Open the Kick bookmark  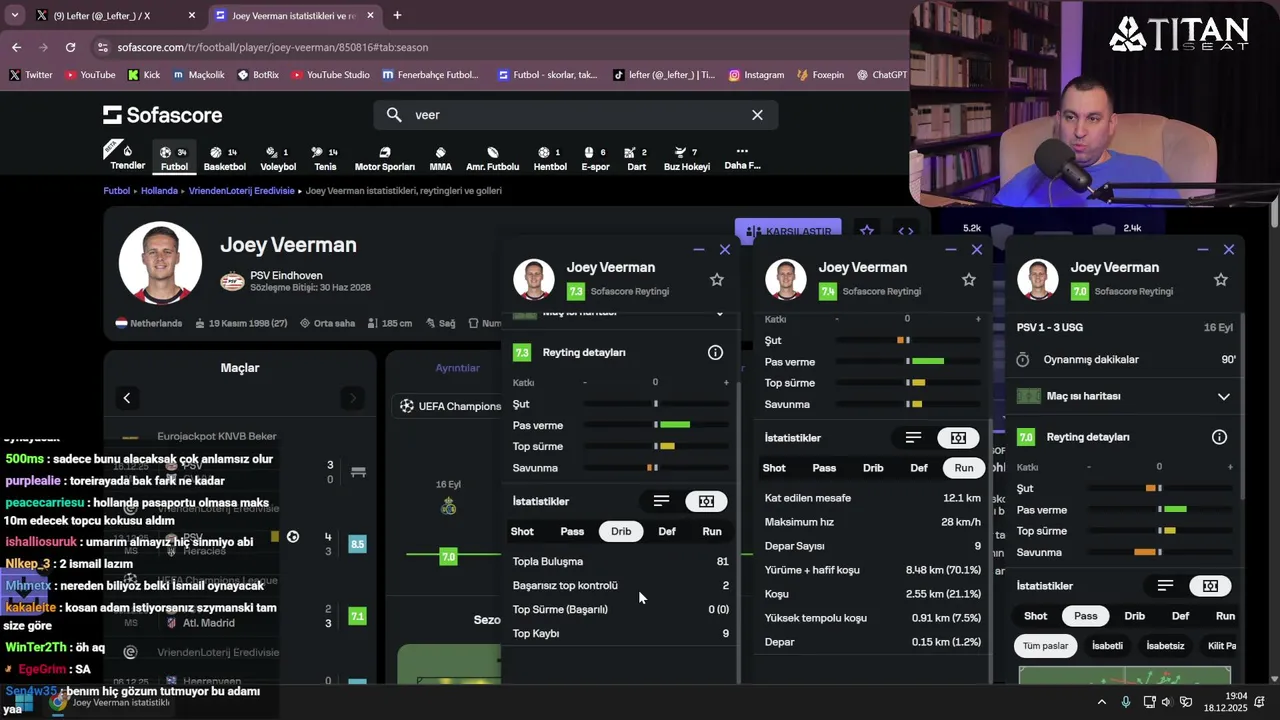(144, 75)
